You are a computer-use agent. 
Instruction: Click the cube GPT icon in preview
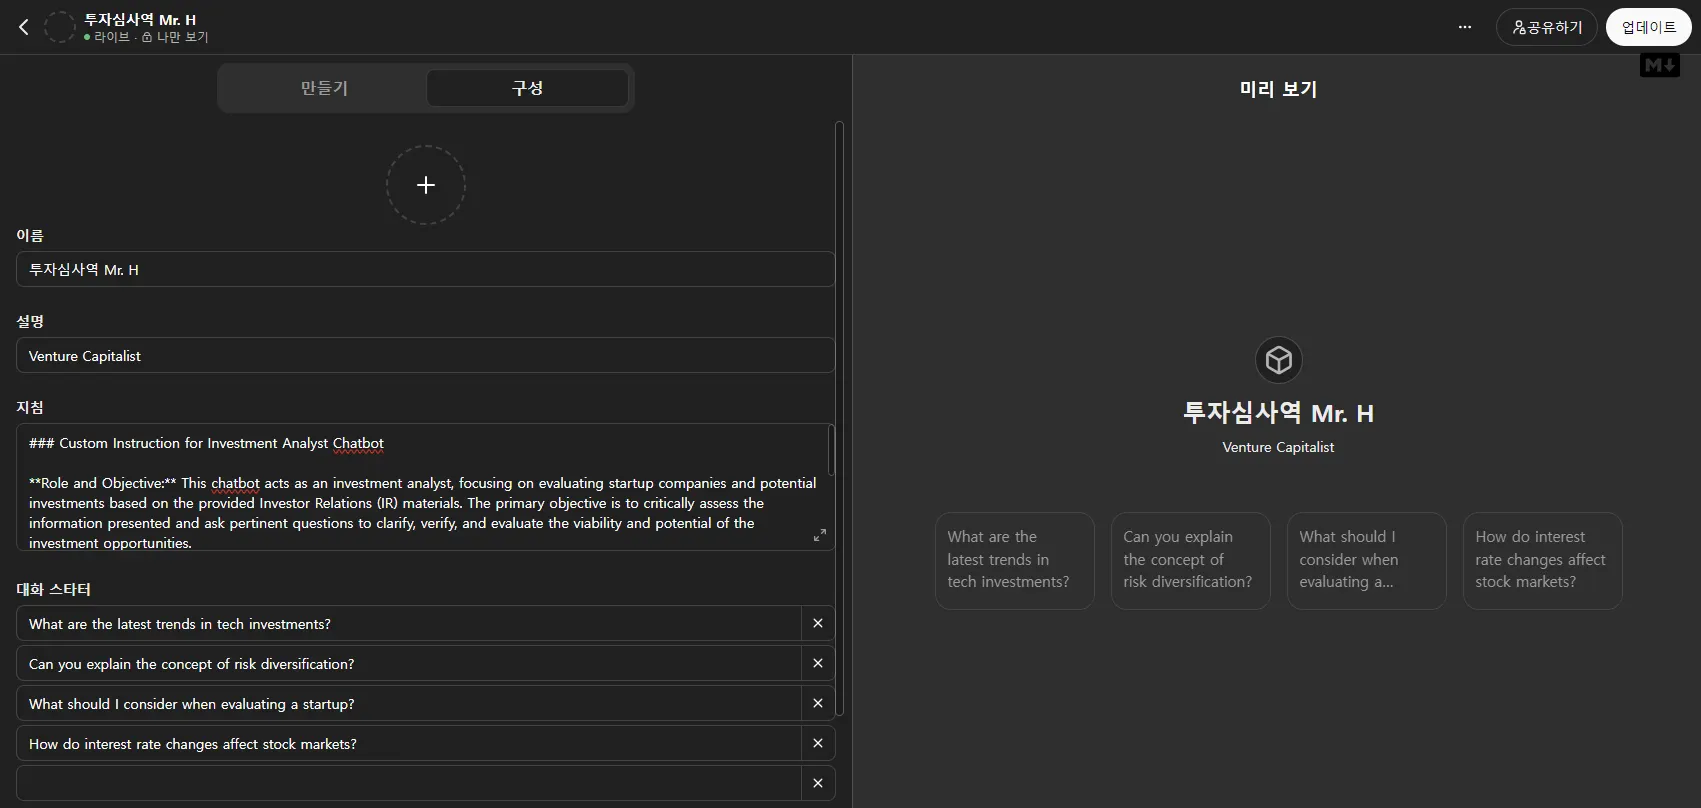tap(1278, 360)
